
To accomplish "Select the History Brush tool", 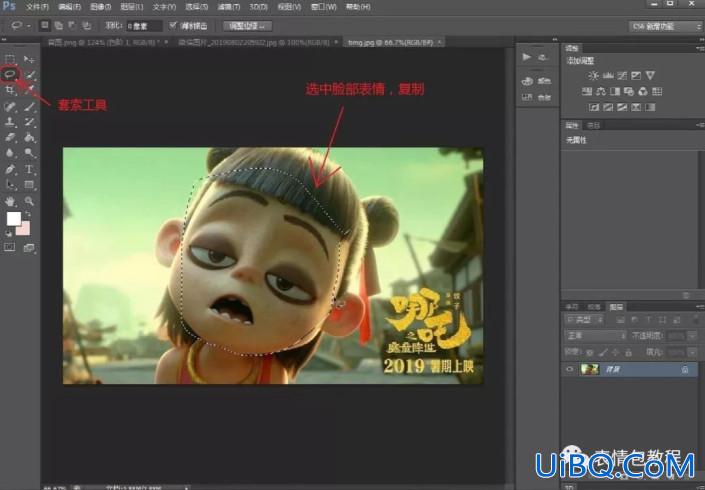I will coord(29,122).
